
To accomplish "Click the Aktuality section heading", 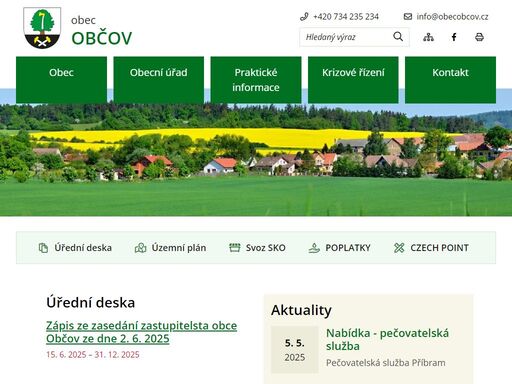I will coord(301,310).
